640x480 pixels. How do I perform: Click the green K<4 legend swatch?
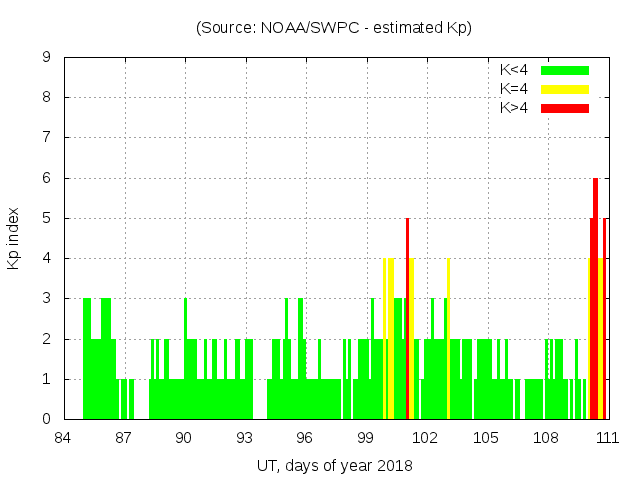(x=565, y=70)
